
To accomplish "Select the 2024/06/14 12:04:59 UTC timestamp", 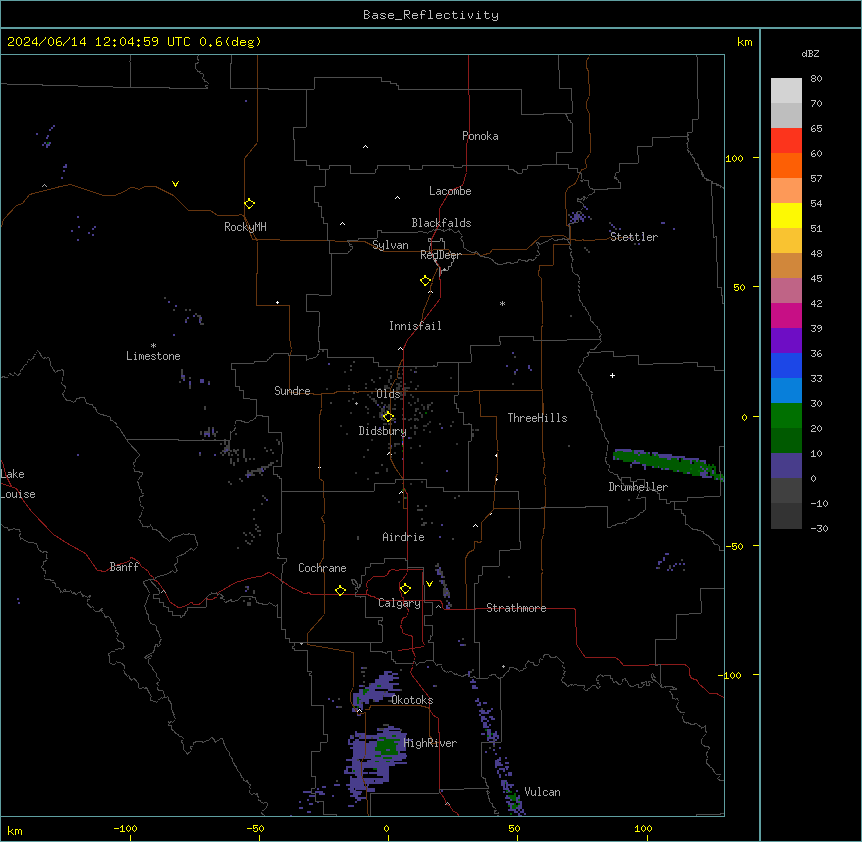I will pos(99,42).
